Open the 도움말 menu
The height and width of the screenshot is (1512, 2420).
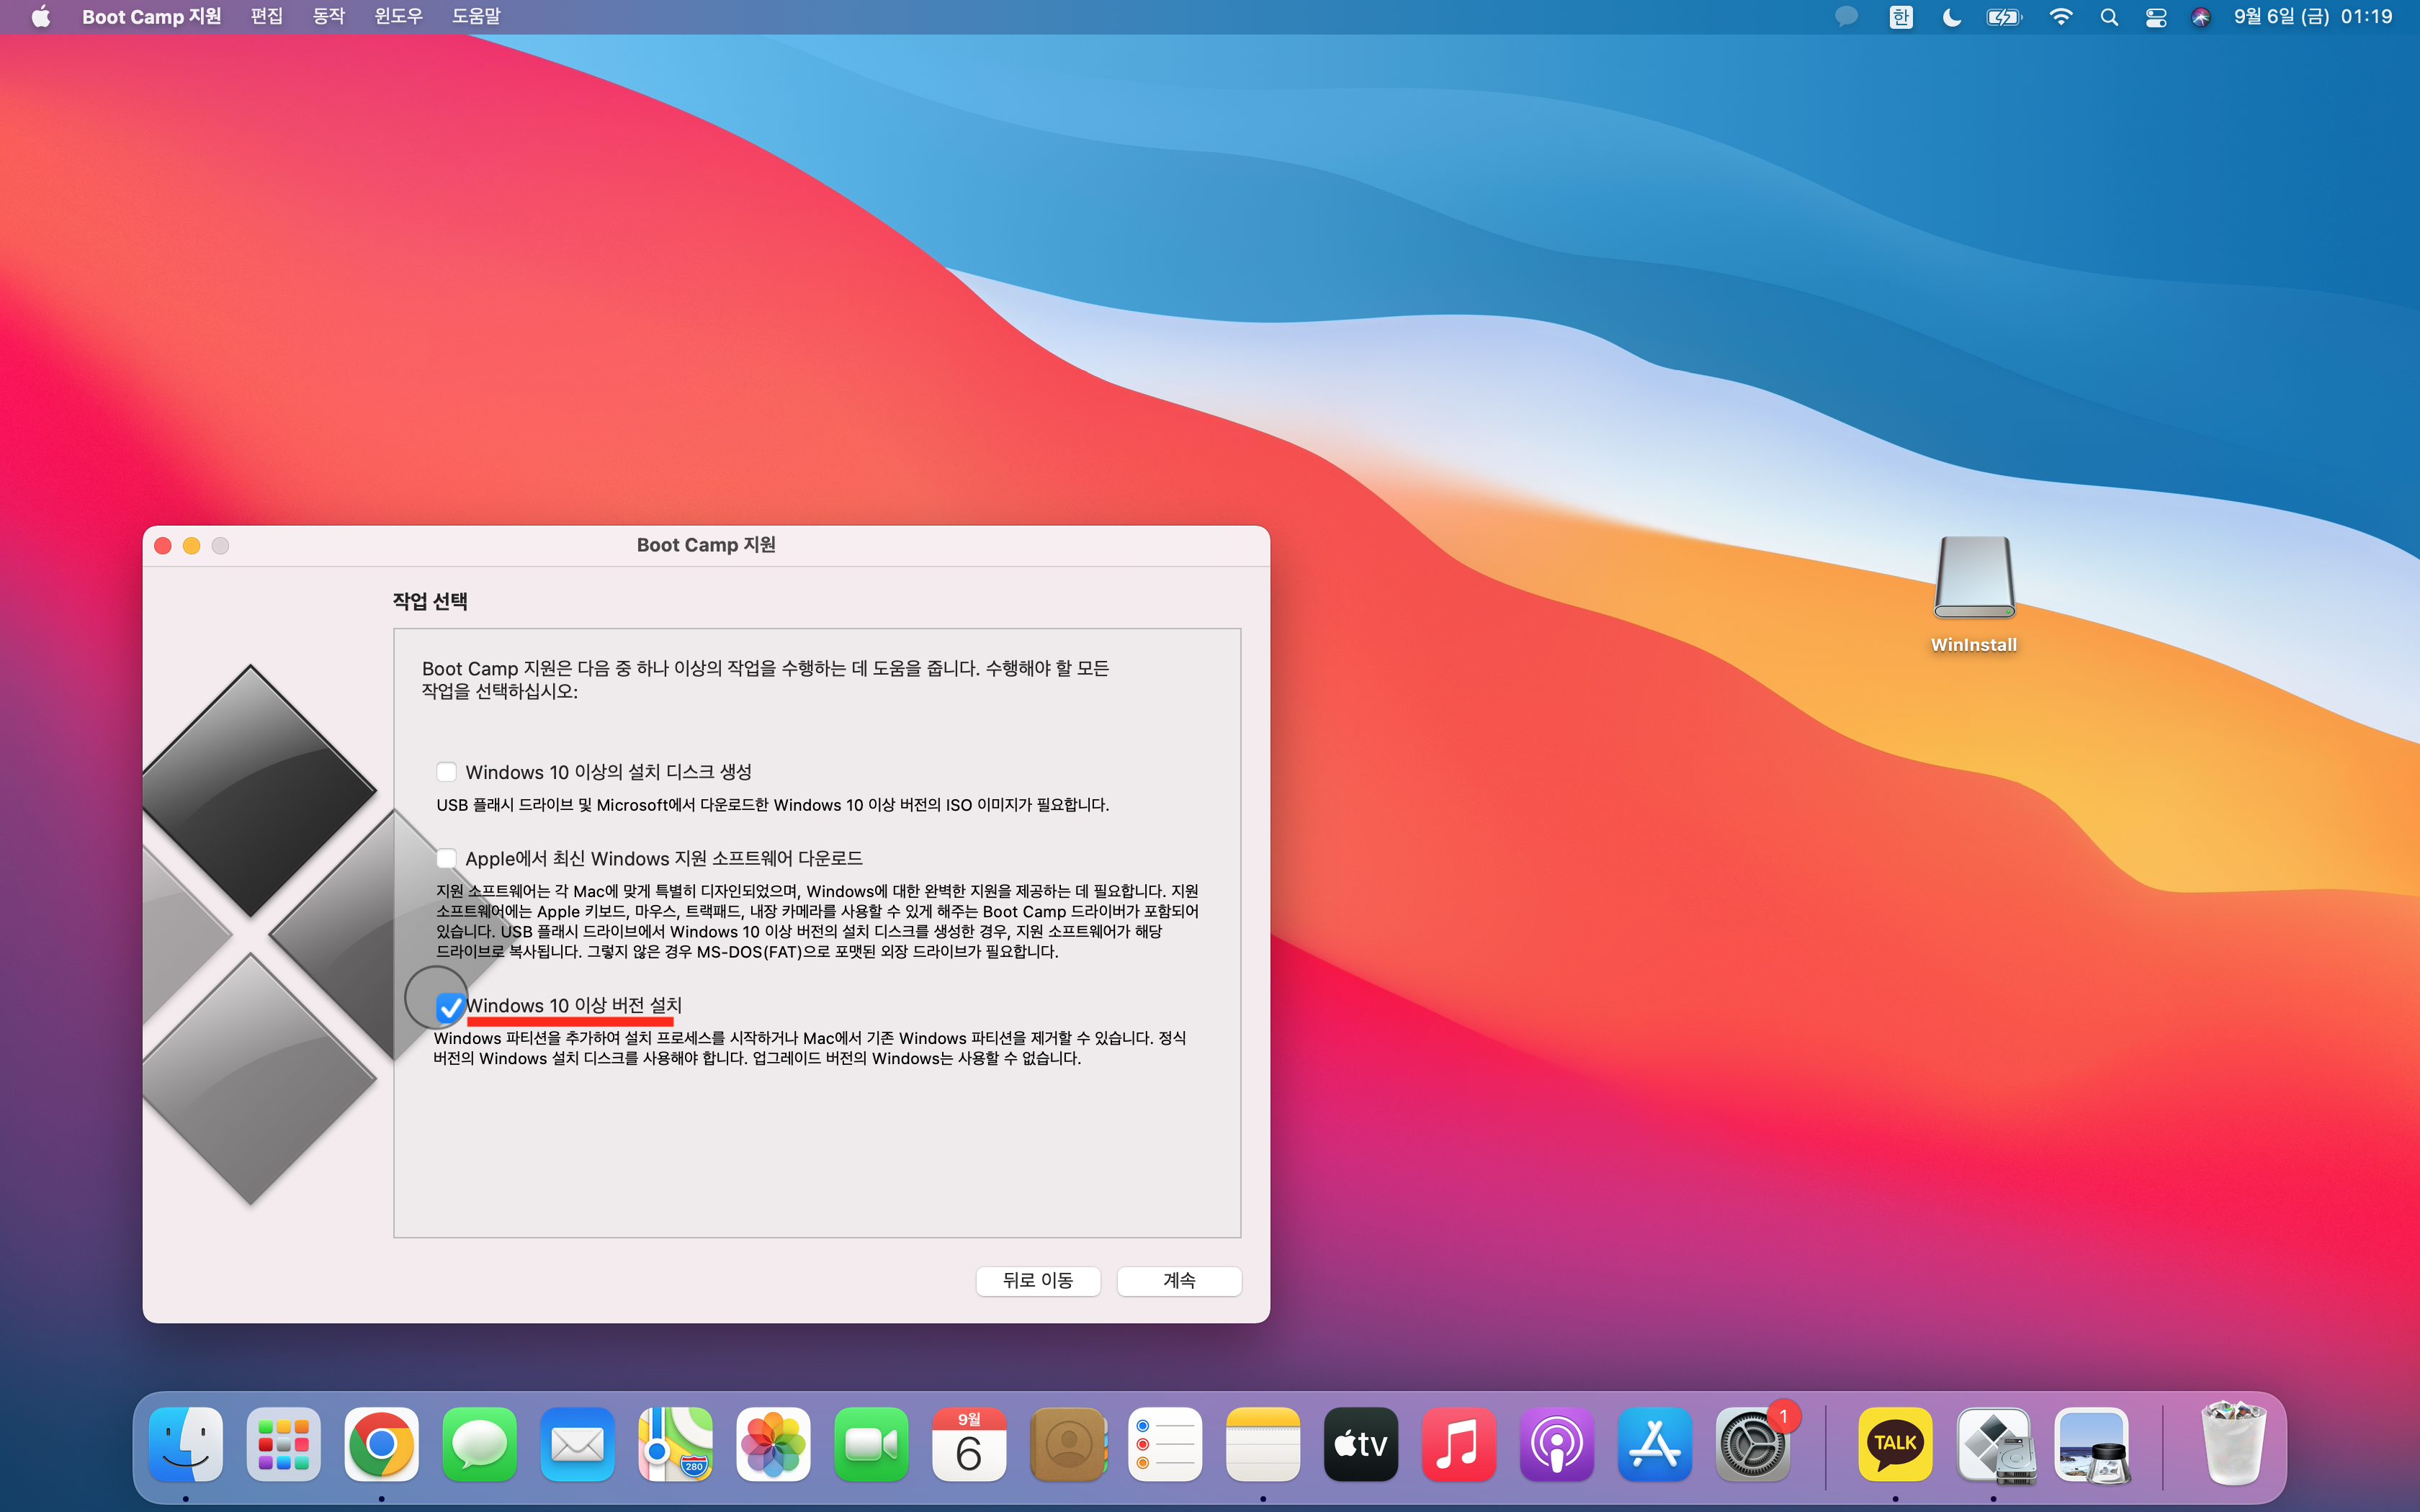(x=476, y=17)
